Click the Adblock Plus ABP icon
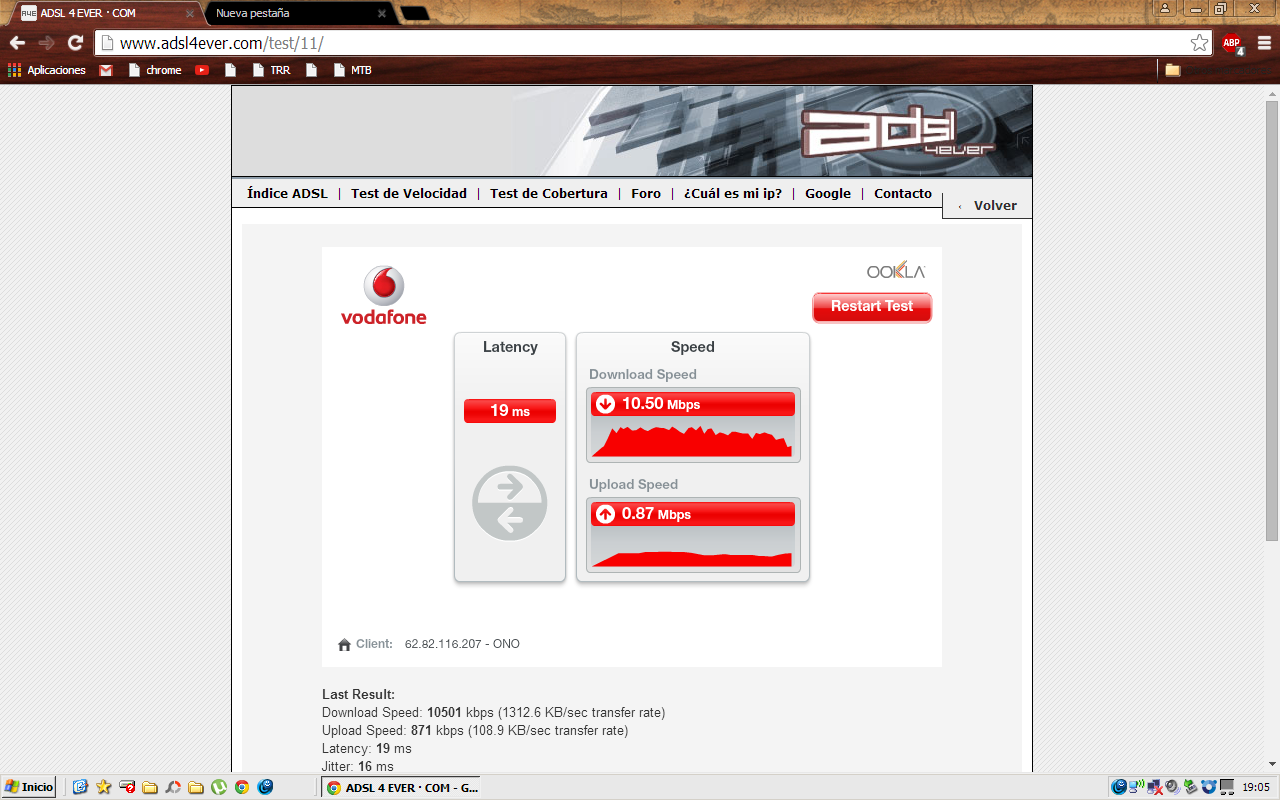1280x800 pixels. [1231, 43]
